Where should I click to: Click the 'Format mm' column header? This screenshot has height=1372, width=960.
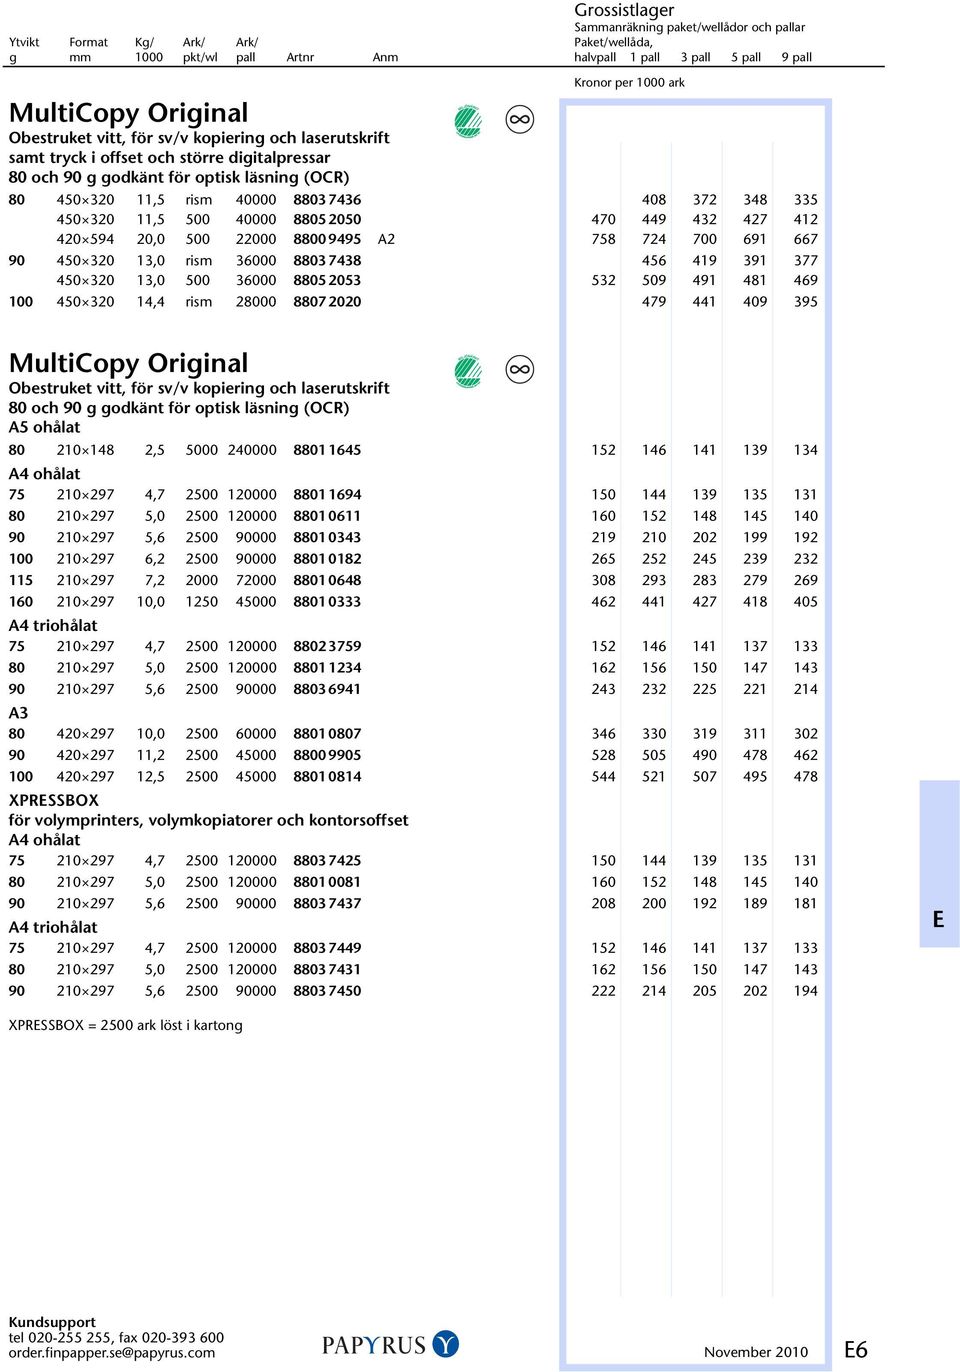point(88,50)
